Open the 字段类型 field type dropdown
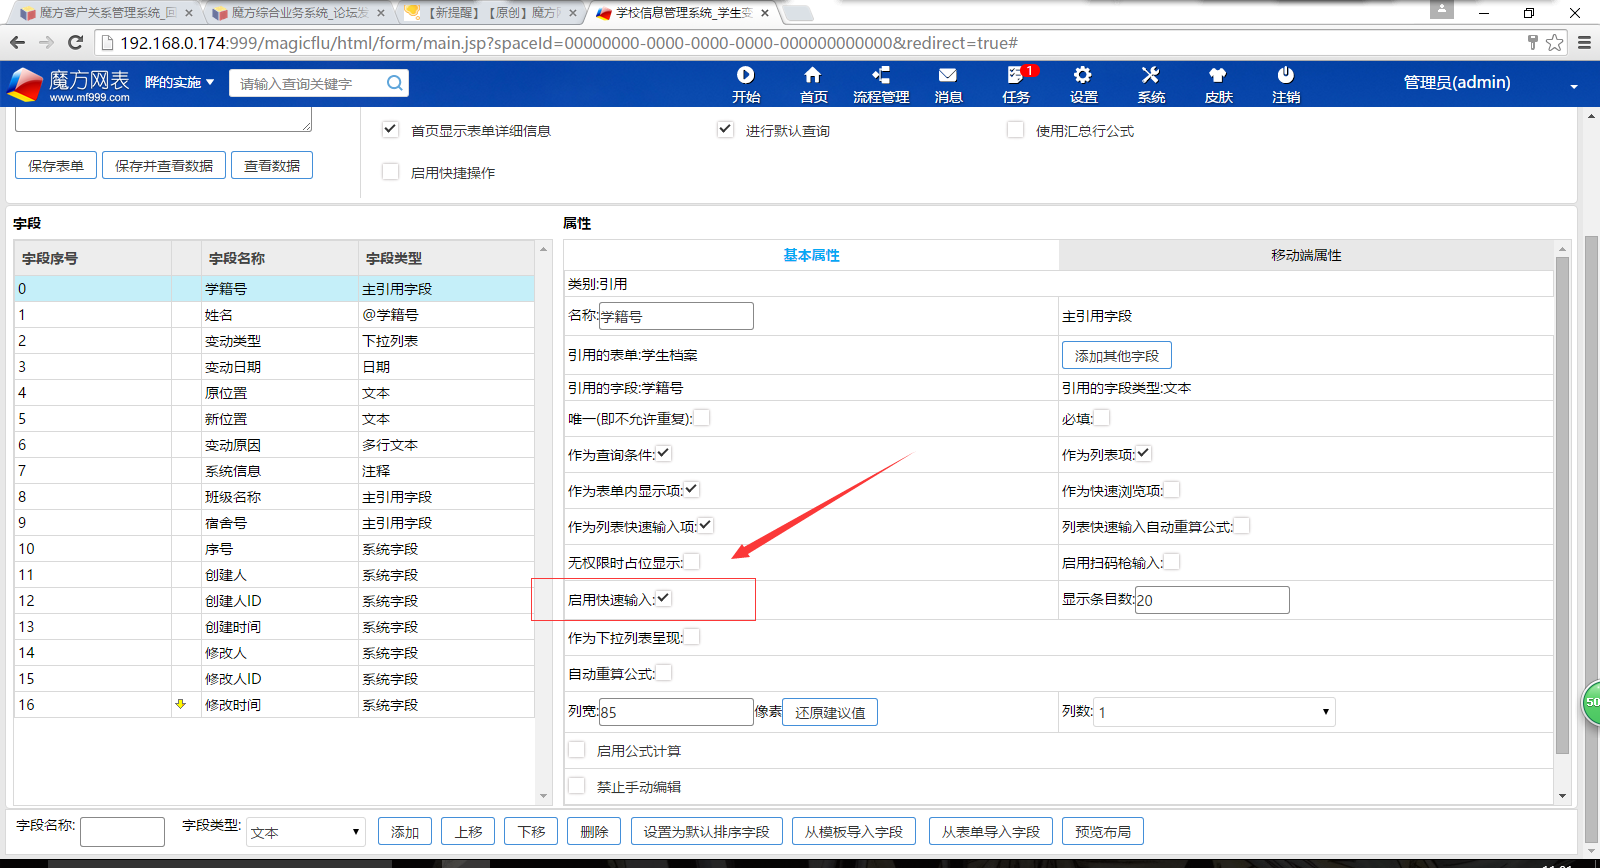This screenshot has height=868, width=1600. coord(306,832)
